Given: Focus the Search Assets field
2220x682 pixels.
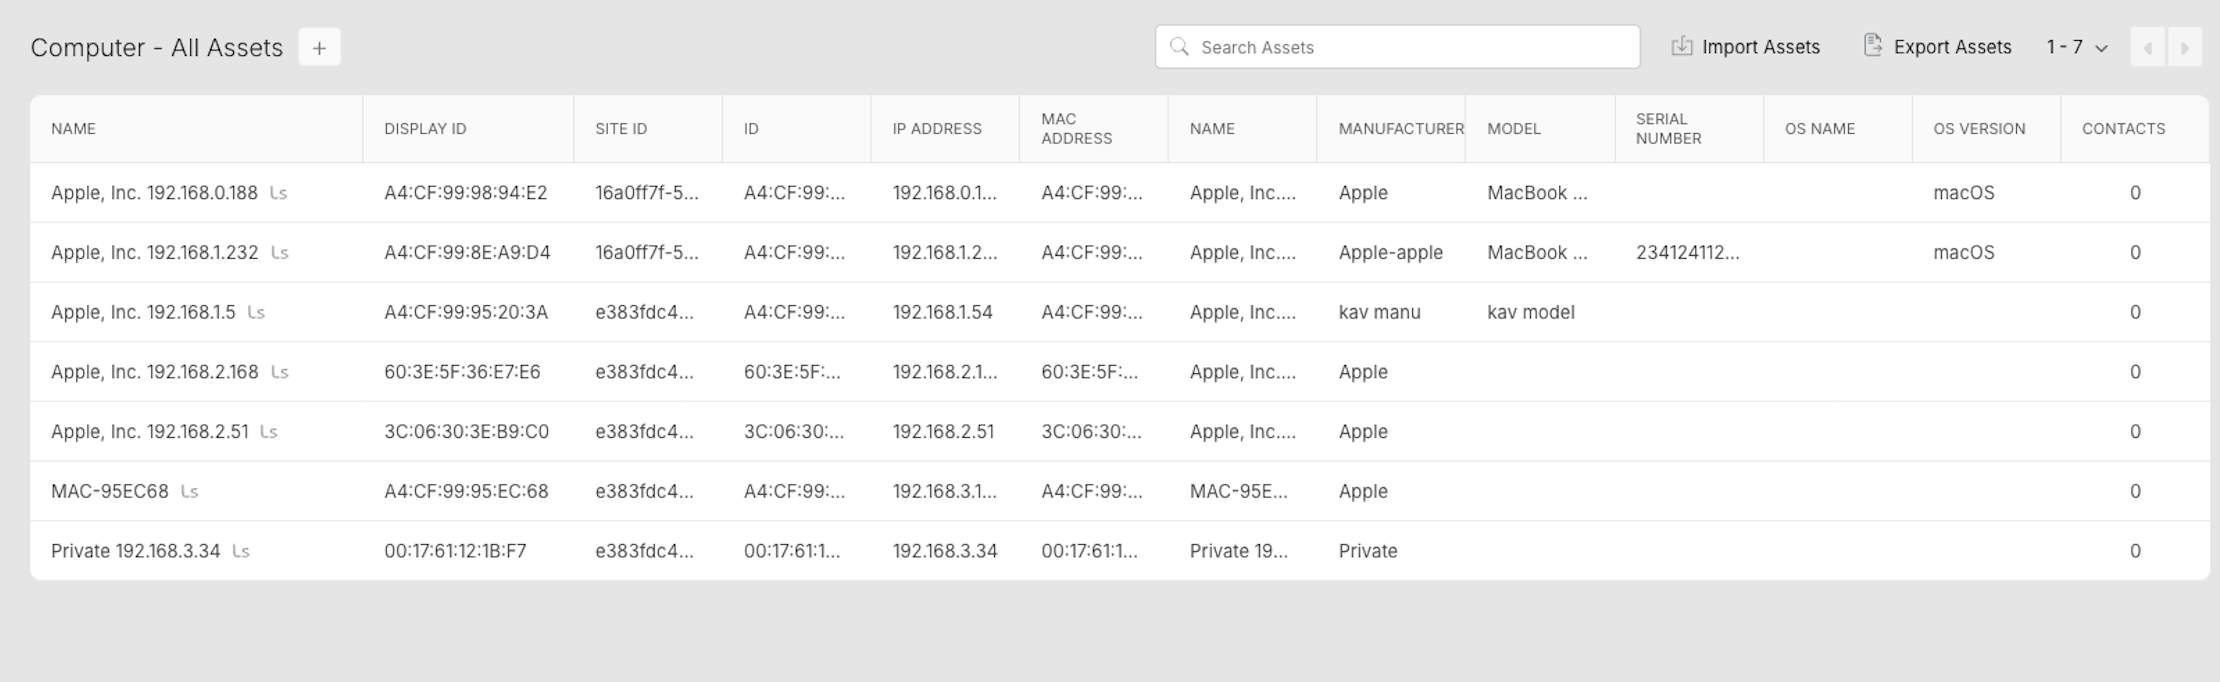Looking at the screenshot, I should click(1397, 47).
